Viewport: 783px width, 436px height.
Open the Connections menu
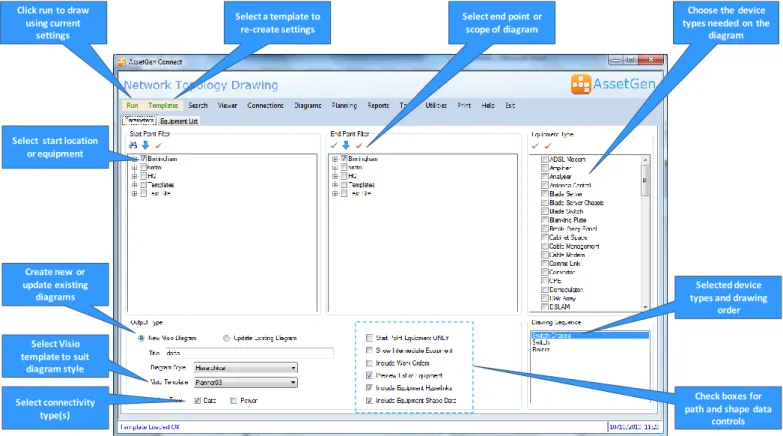(265, 105)
